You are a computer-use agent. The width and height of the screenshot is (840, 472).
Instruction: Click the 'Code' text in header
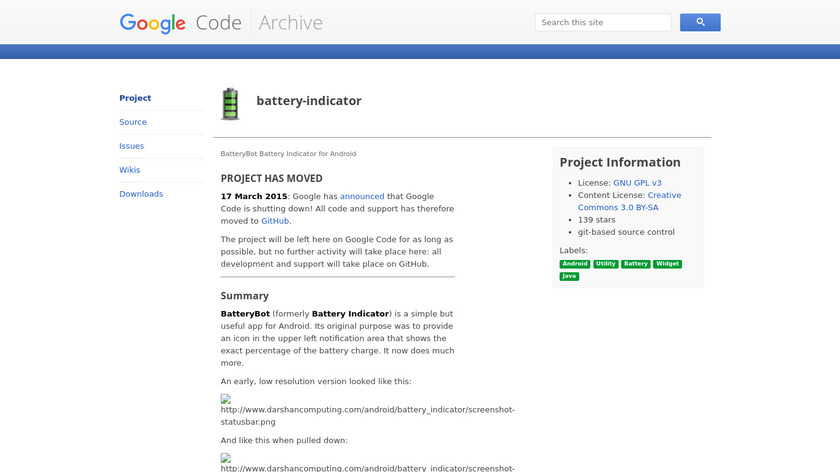point(219,23)
